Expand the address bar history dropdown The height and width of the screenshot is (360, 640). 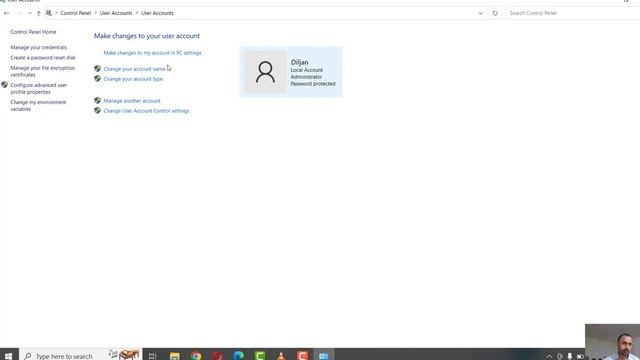tap(480, 13)
